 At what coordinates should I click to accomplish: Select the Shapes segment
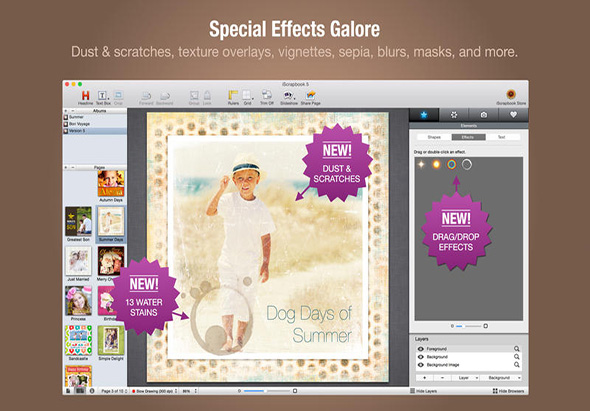(x=434, y=137)
